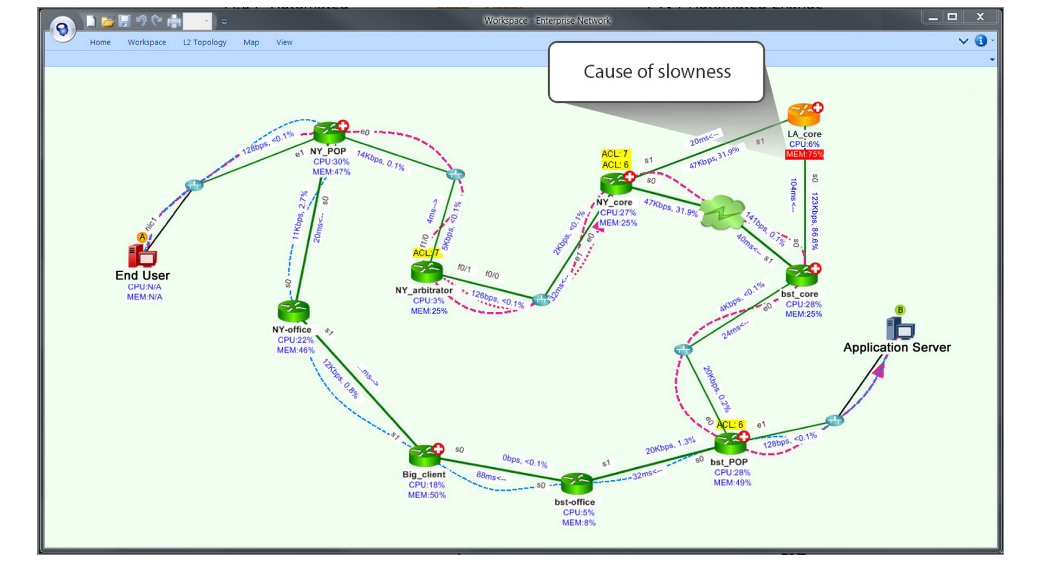Expand the quick access toolbar customize arrow

click(224, 22)
